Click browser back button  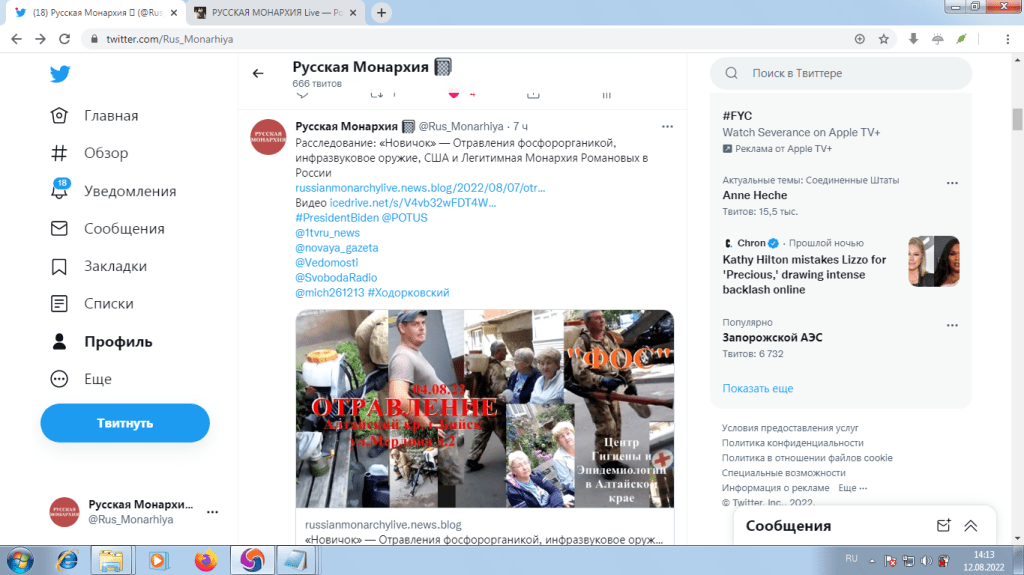click(16, 39)
